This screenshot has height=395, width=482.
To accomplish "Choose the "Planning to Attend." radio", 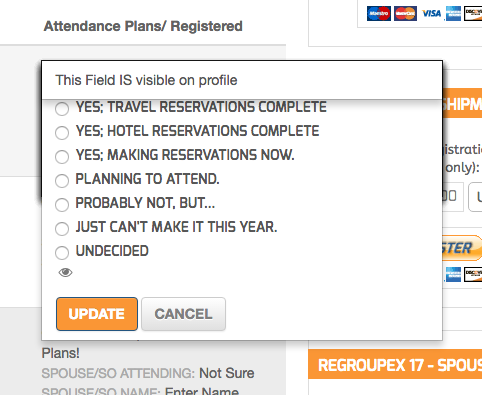I will [62, 181].
